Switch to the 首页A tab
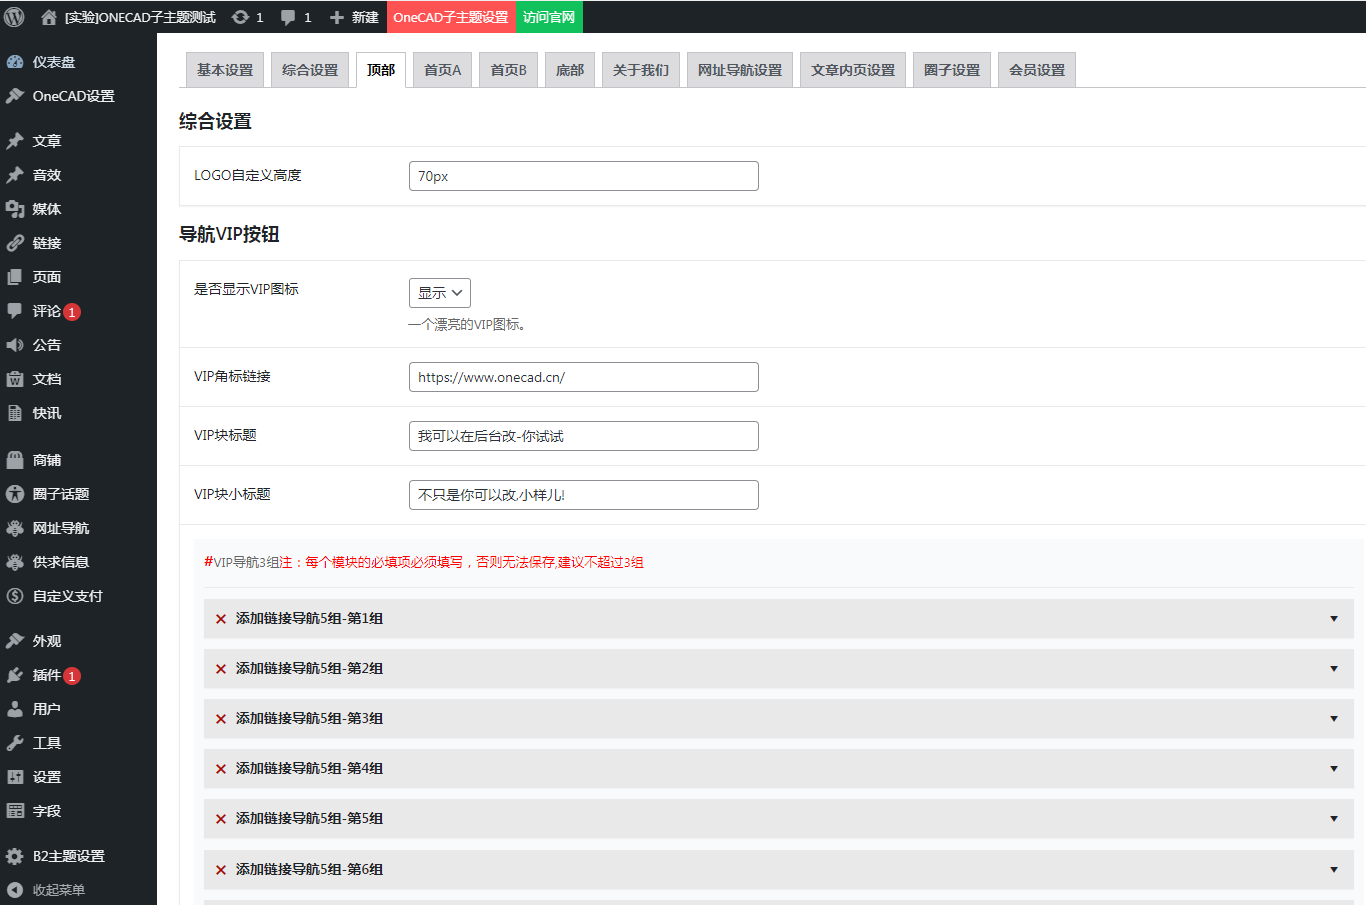 click(x=443, y=70)
